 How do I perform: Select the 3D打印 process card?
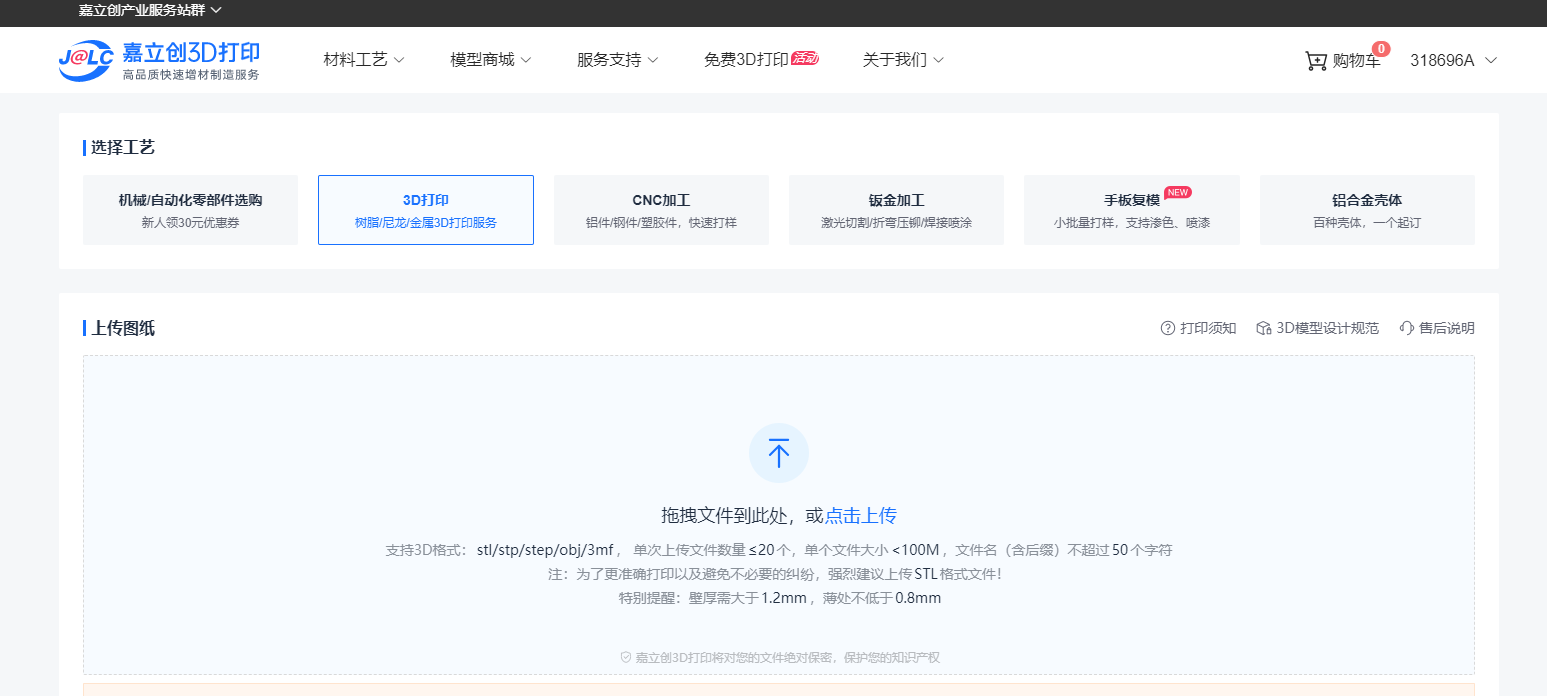(426, 210)
